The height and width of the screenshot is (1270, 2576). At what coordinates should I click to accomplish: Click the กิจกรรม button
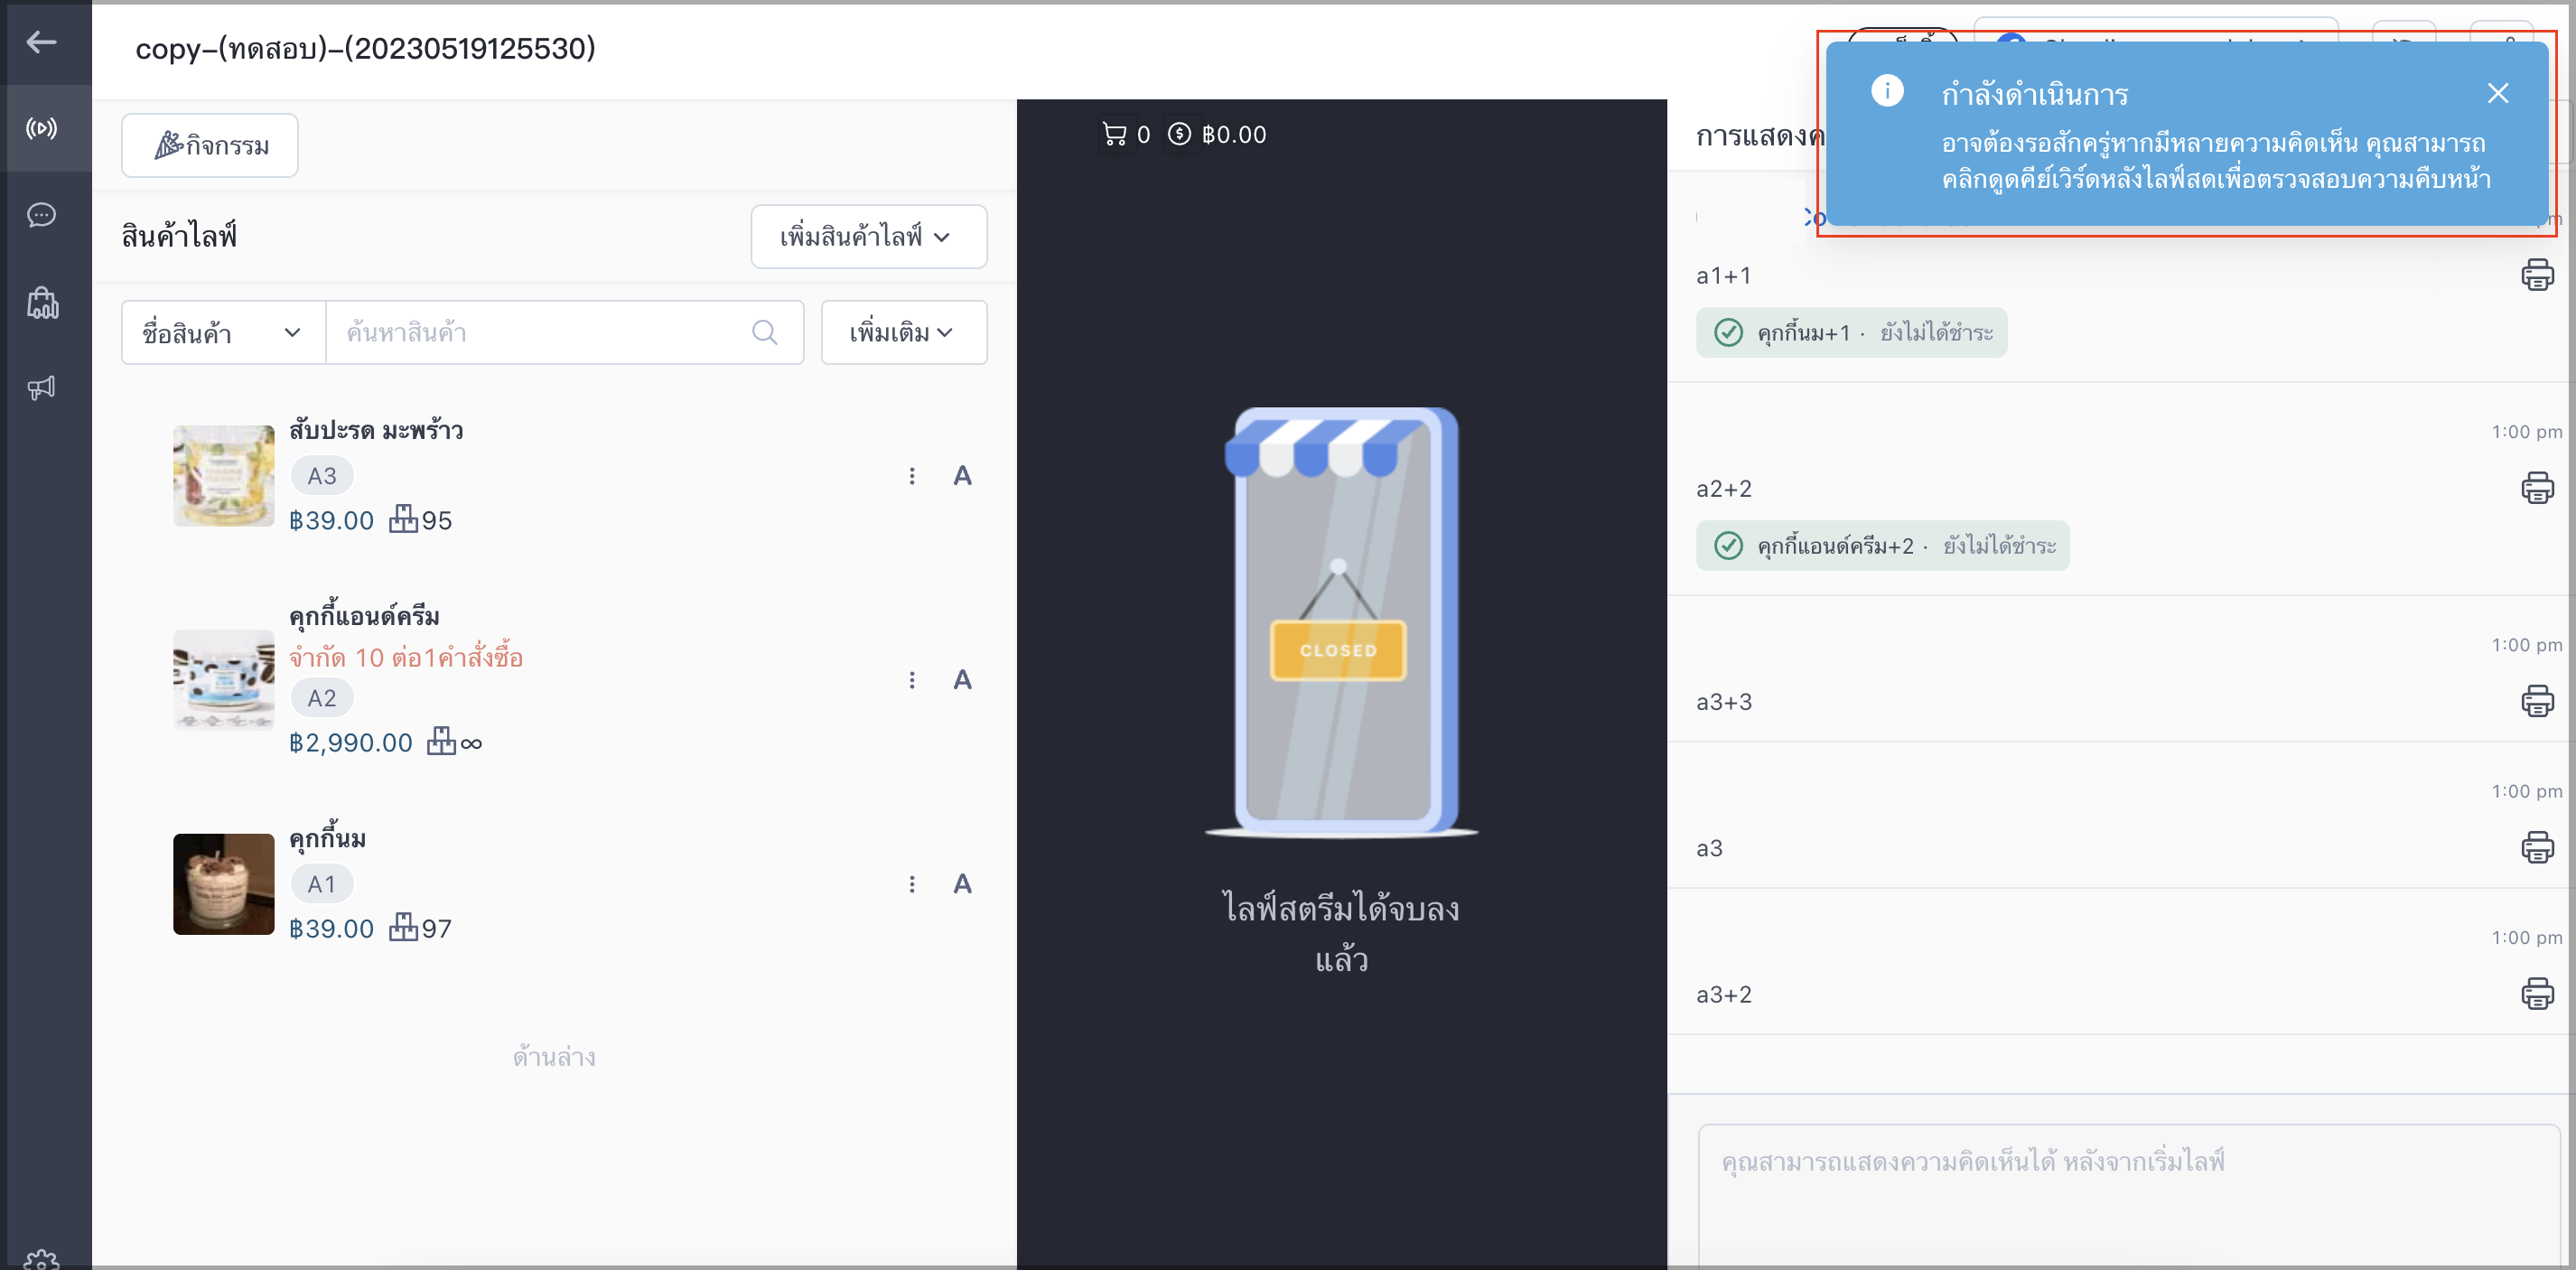coord(210,146)
